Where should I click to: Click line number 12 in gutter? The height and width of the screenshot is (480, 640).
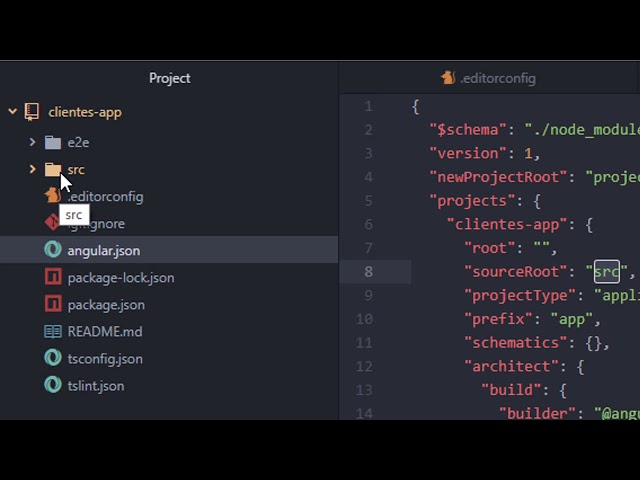(364, 367)
